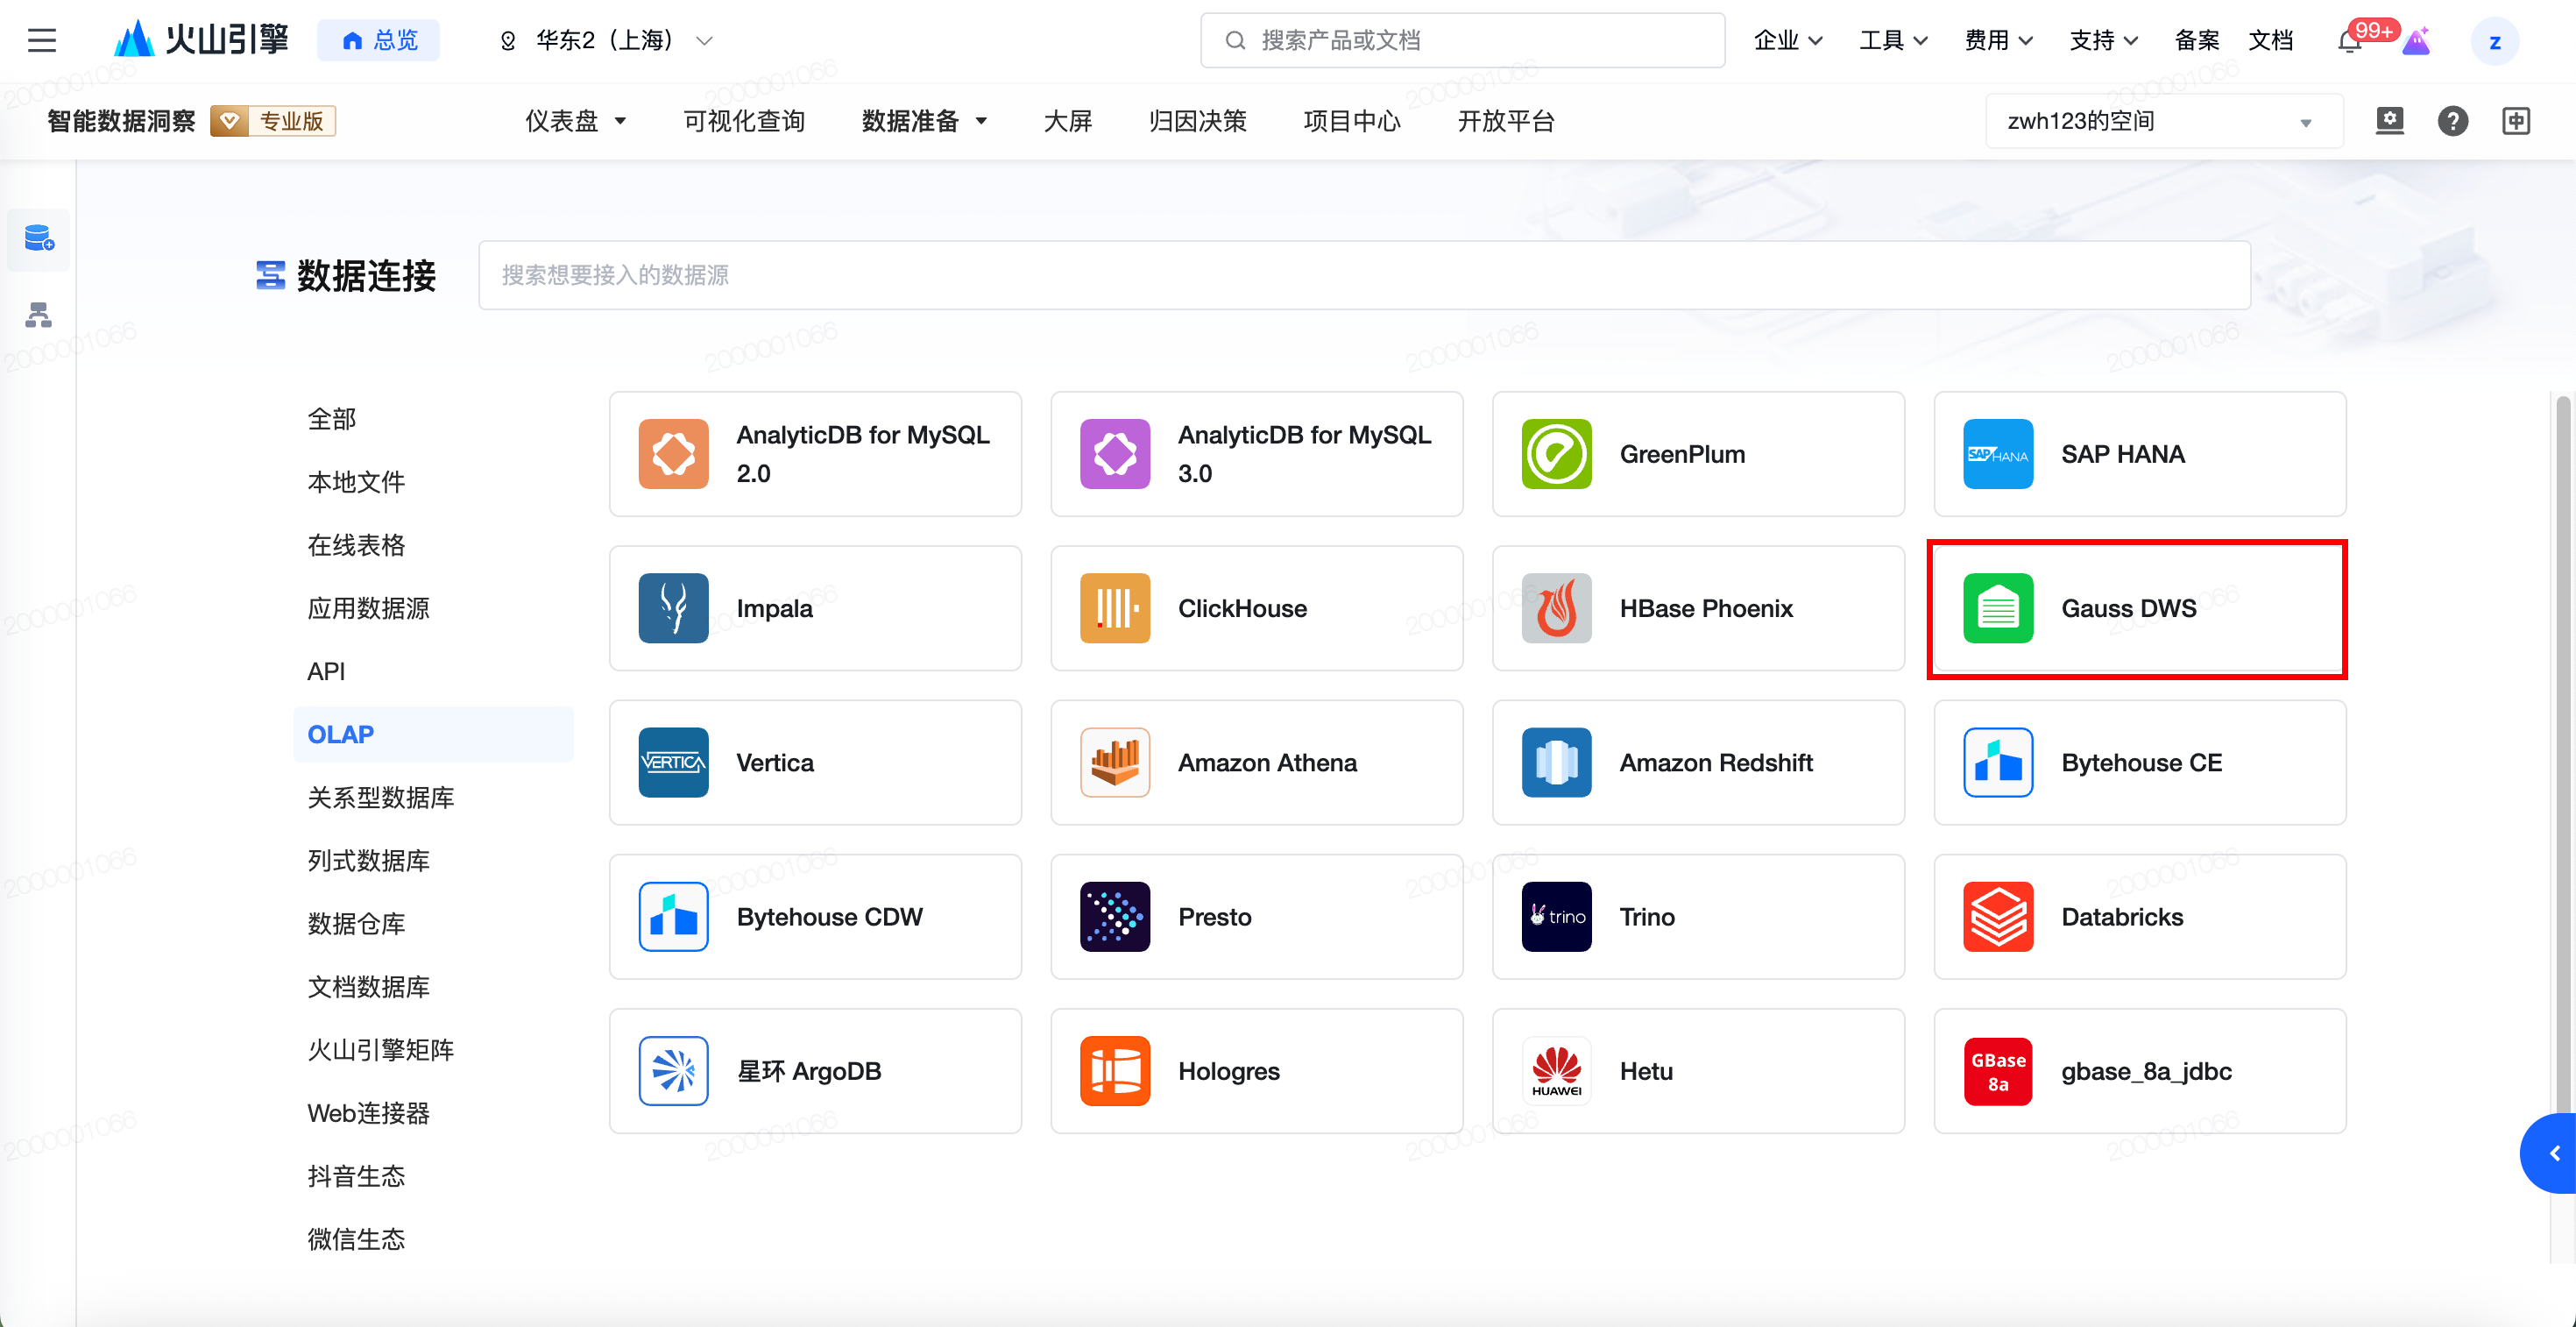Select the Web连接器 category
The image size is (2576, 1327).
[368, 1113]
